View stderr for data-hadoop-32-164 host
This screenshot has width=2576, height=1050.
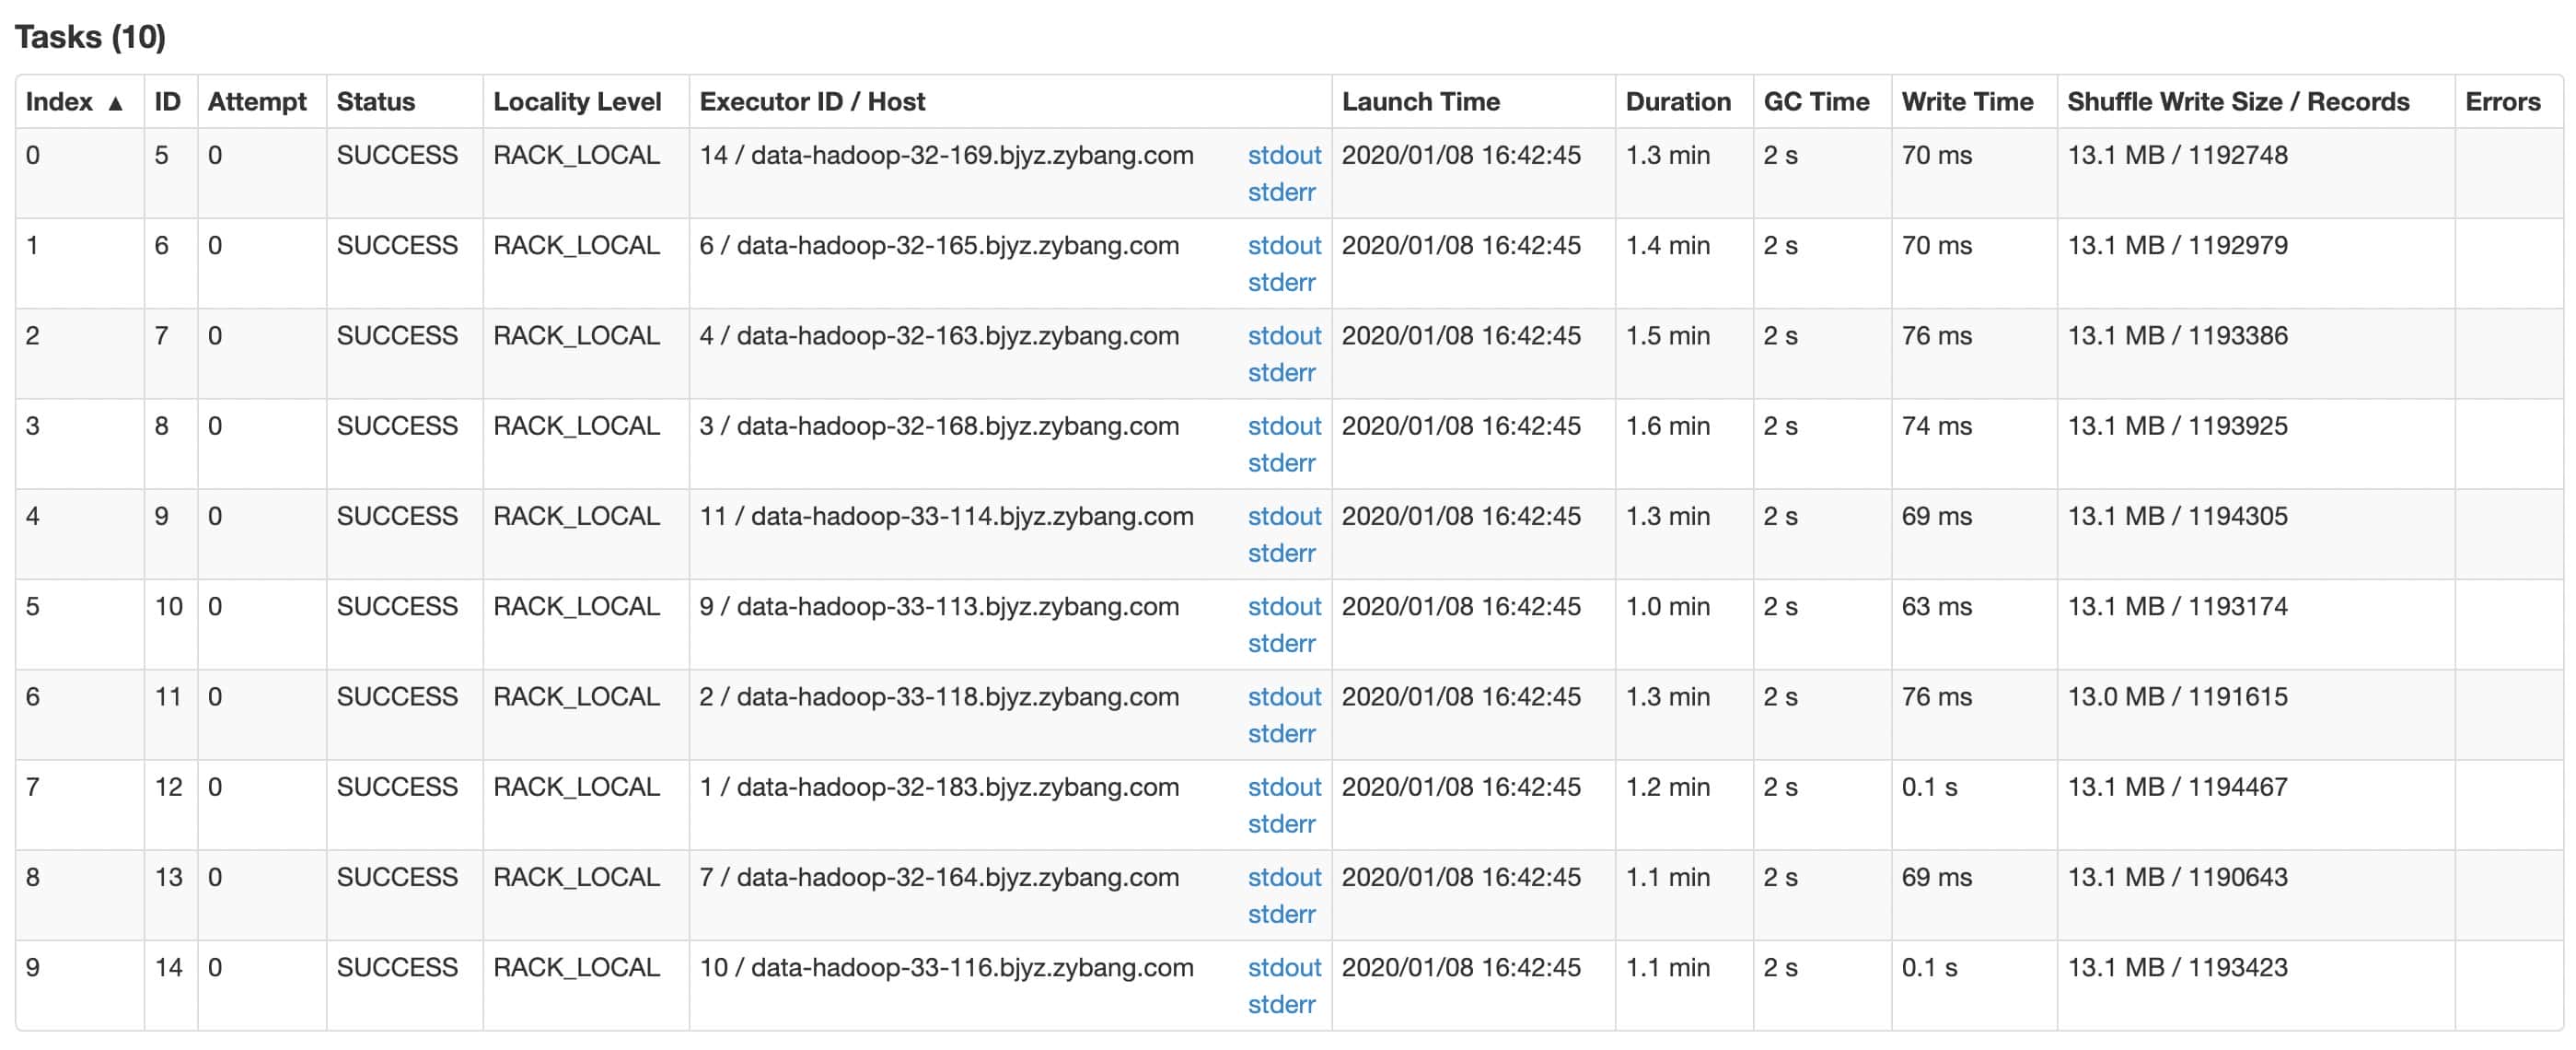coord(1281,915)
